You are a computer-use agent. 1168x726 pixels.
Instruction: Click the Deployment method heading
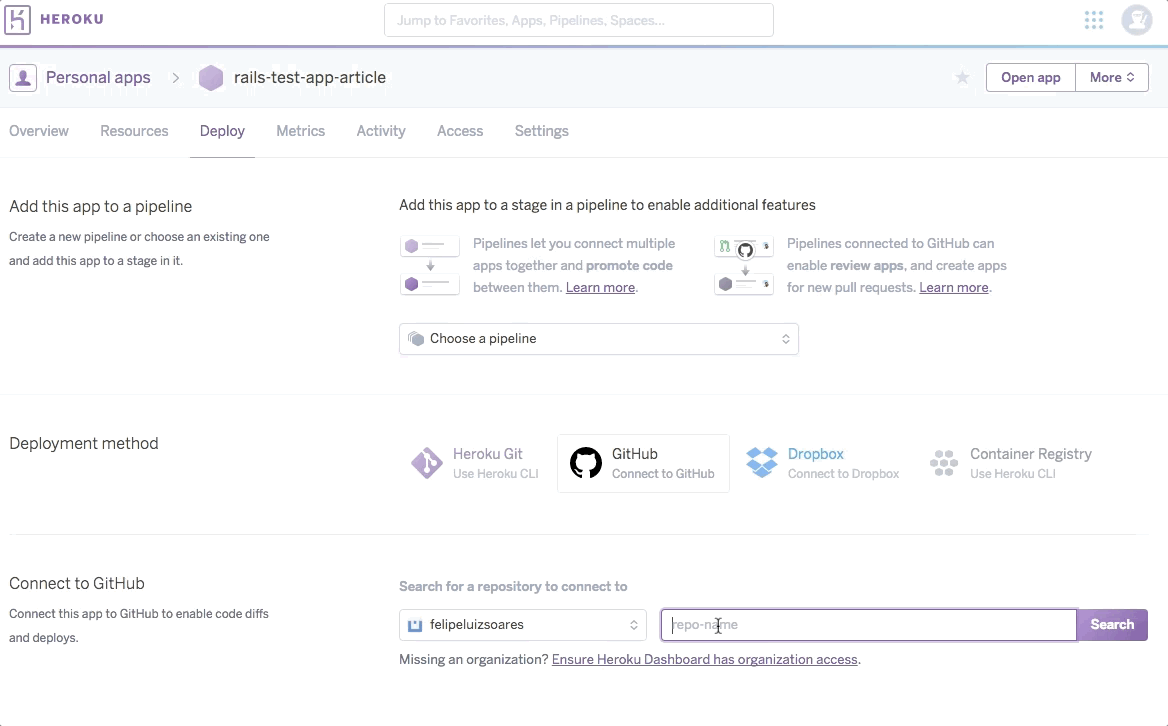[83, 443]
